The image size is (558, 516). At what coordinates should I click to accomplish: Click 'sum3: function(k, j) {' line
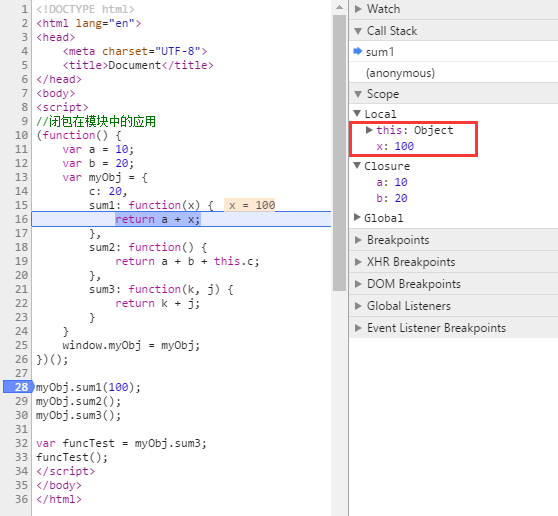[161, 289]
